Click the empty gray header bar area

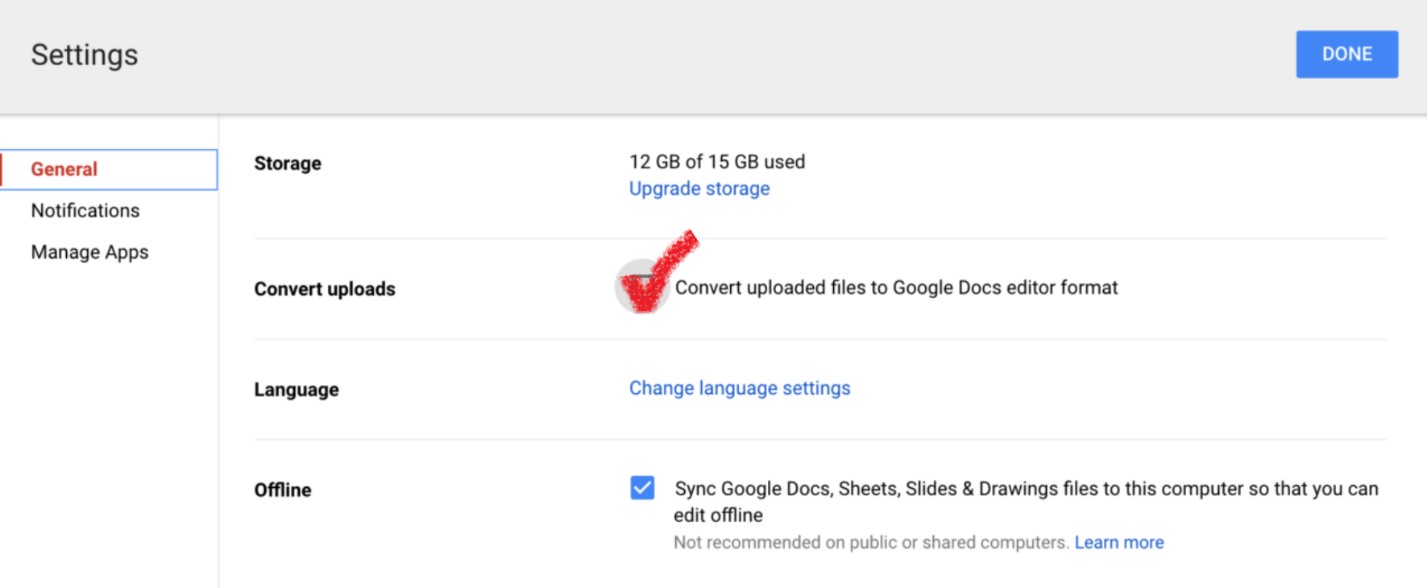point(700,54)
